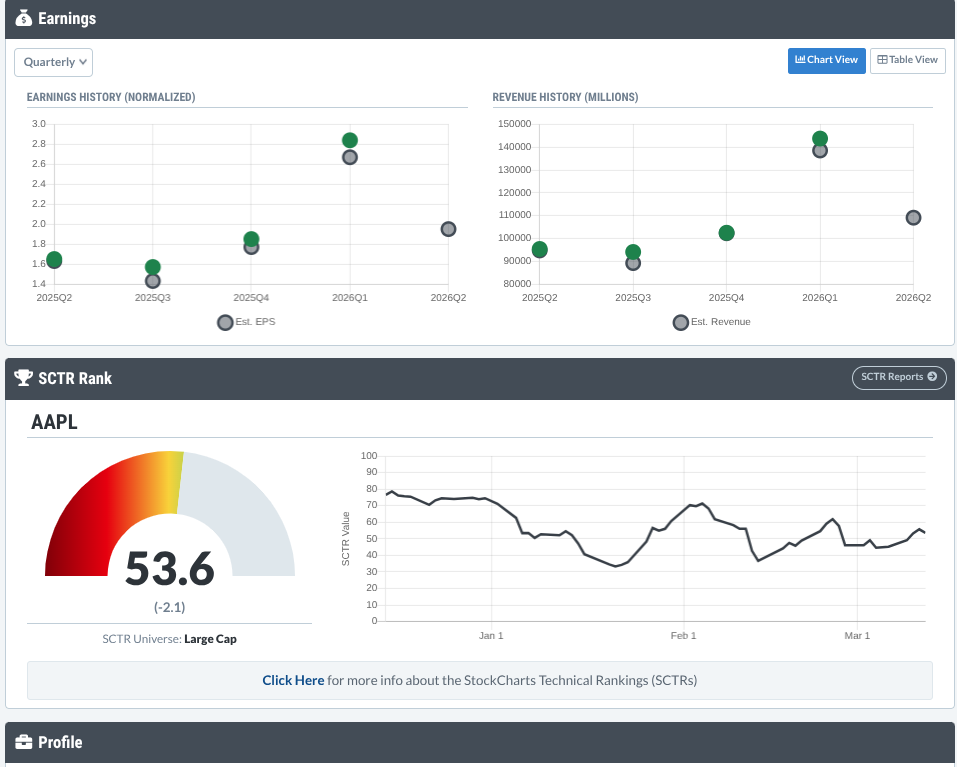Click the 2025Q2 label on revenue chart
This screenshot has height=767, width=957.
coord(540,298)
